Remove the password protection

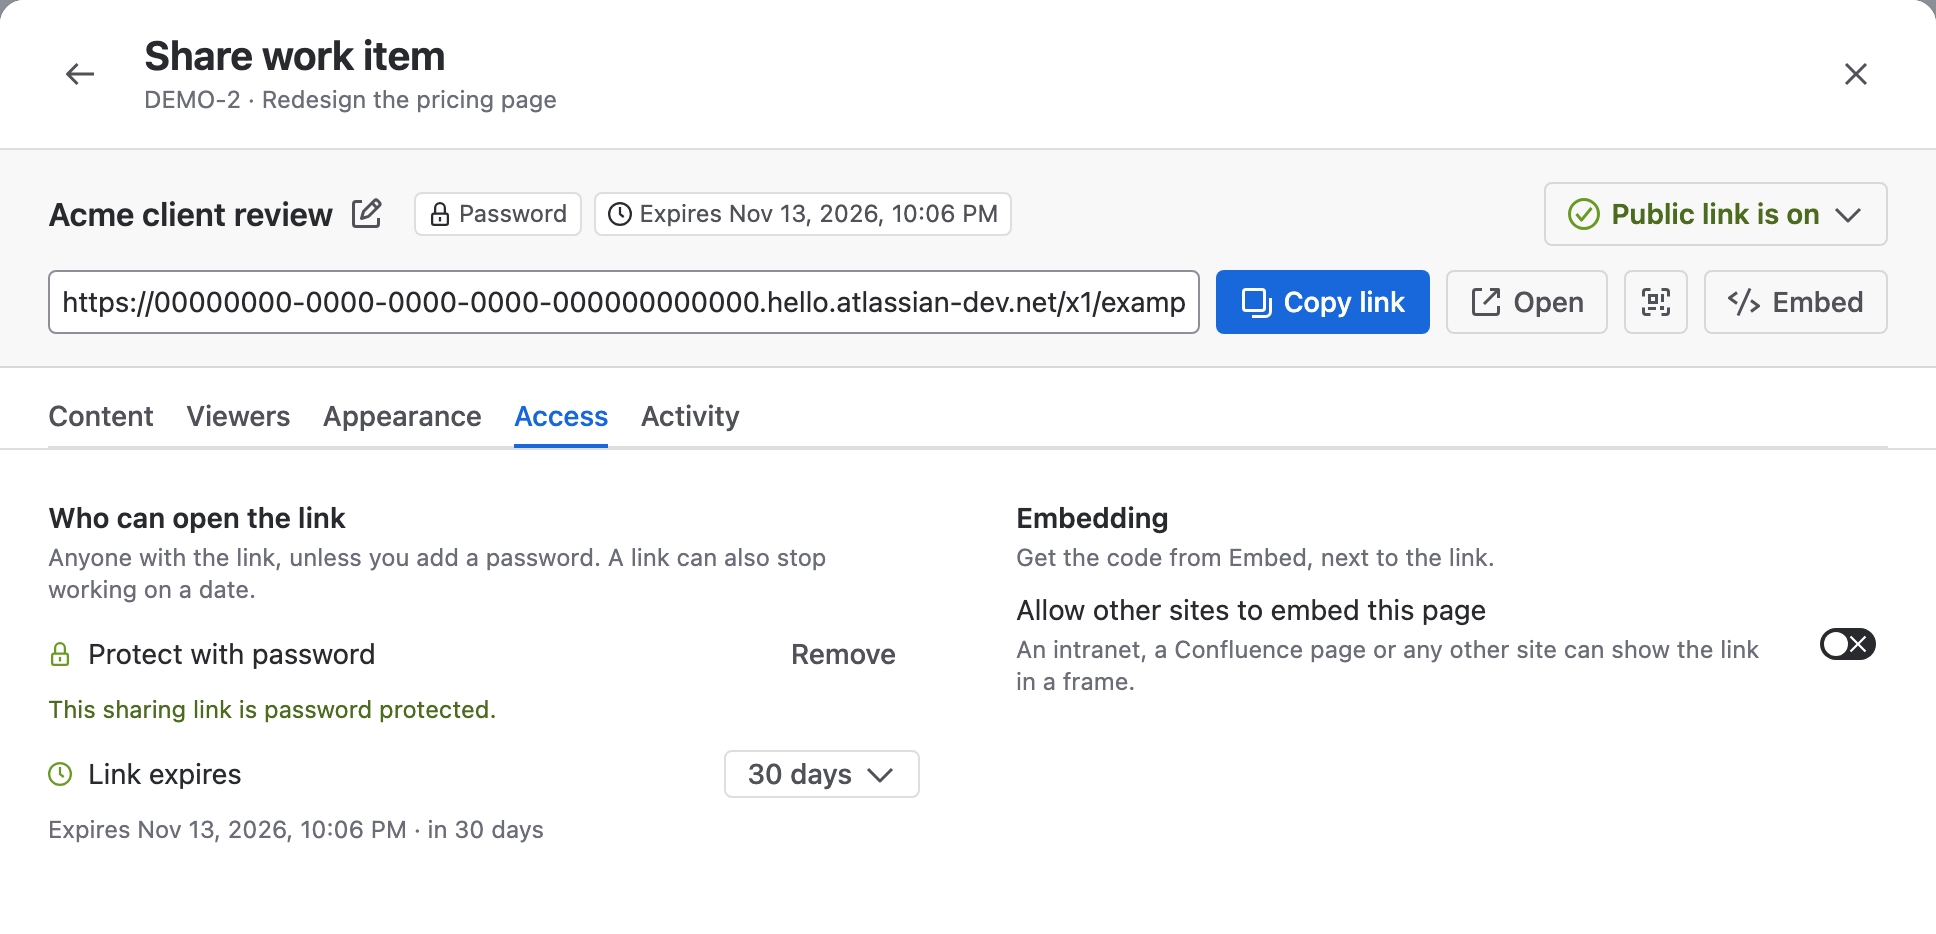[x=843, y=654]
